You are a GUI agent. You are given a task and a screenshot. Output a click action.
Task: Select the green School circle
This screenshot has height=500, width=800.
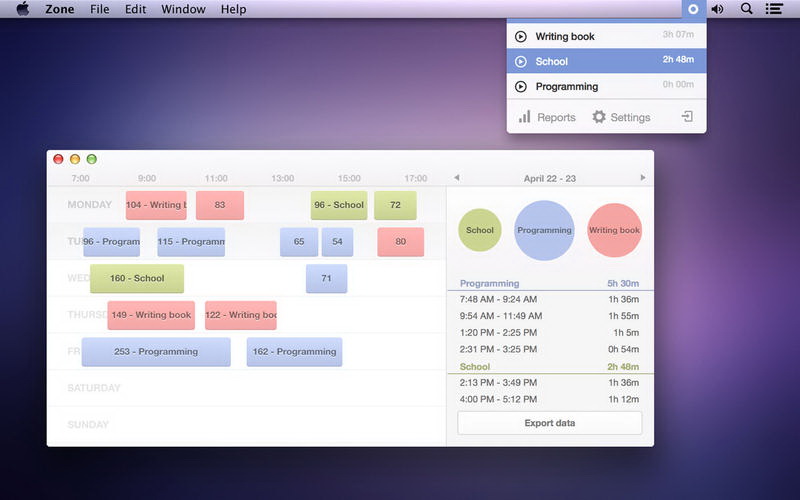[x=480, y=230]
